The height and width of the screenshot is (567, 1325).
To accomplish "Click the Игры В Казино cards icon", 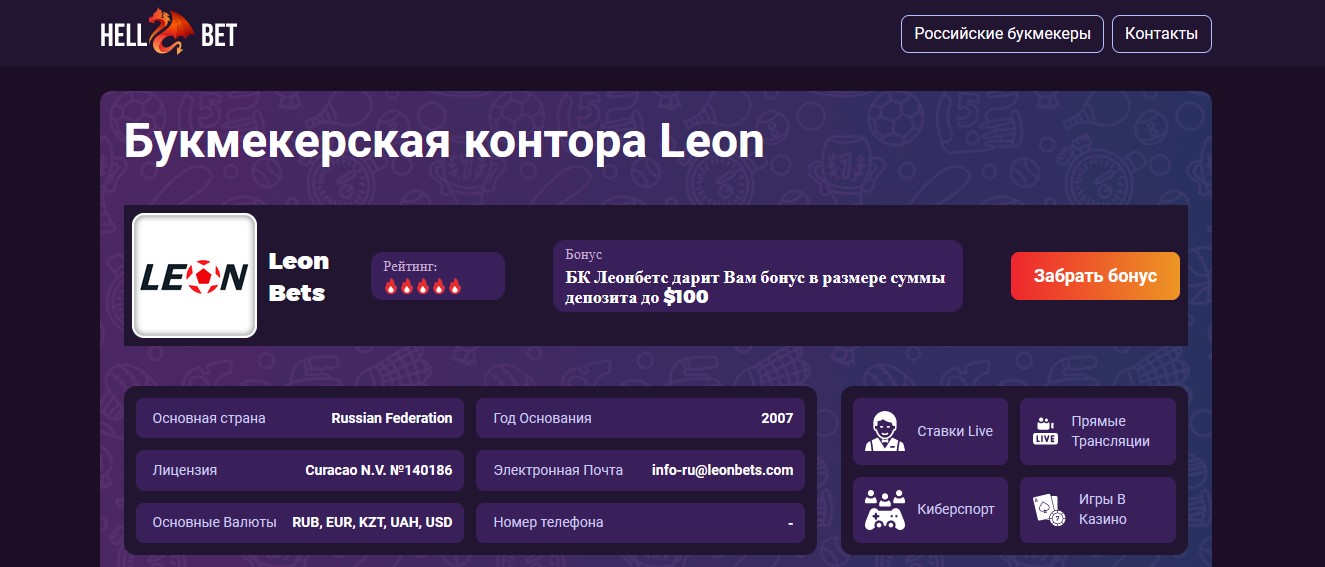I will [1049, 510].
